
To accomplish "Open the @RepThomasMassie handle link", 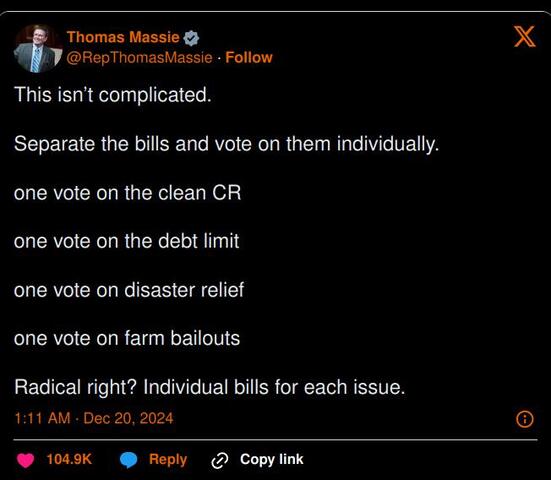I will click(x=140, y=58).
